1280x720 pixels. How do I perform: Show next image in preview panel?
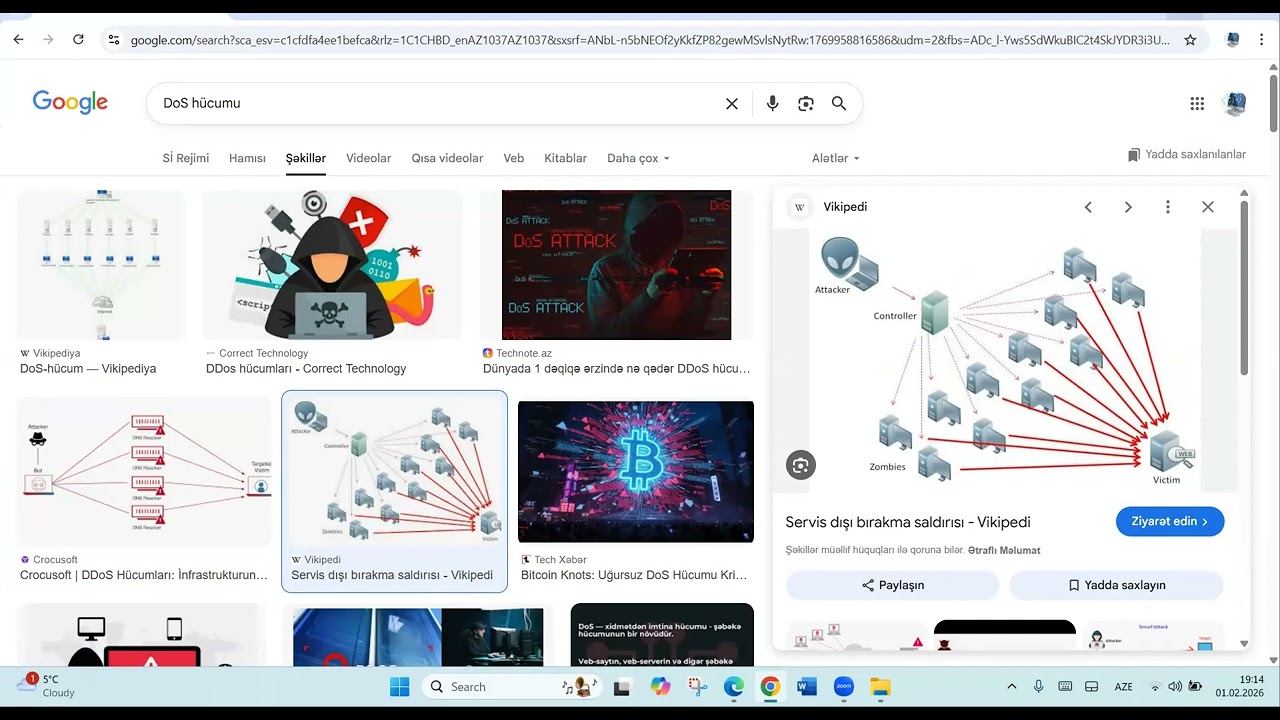(x=1128, y=207)
